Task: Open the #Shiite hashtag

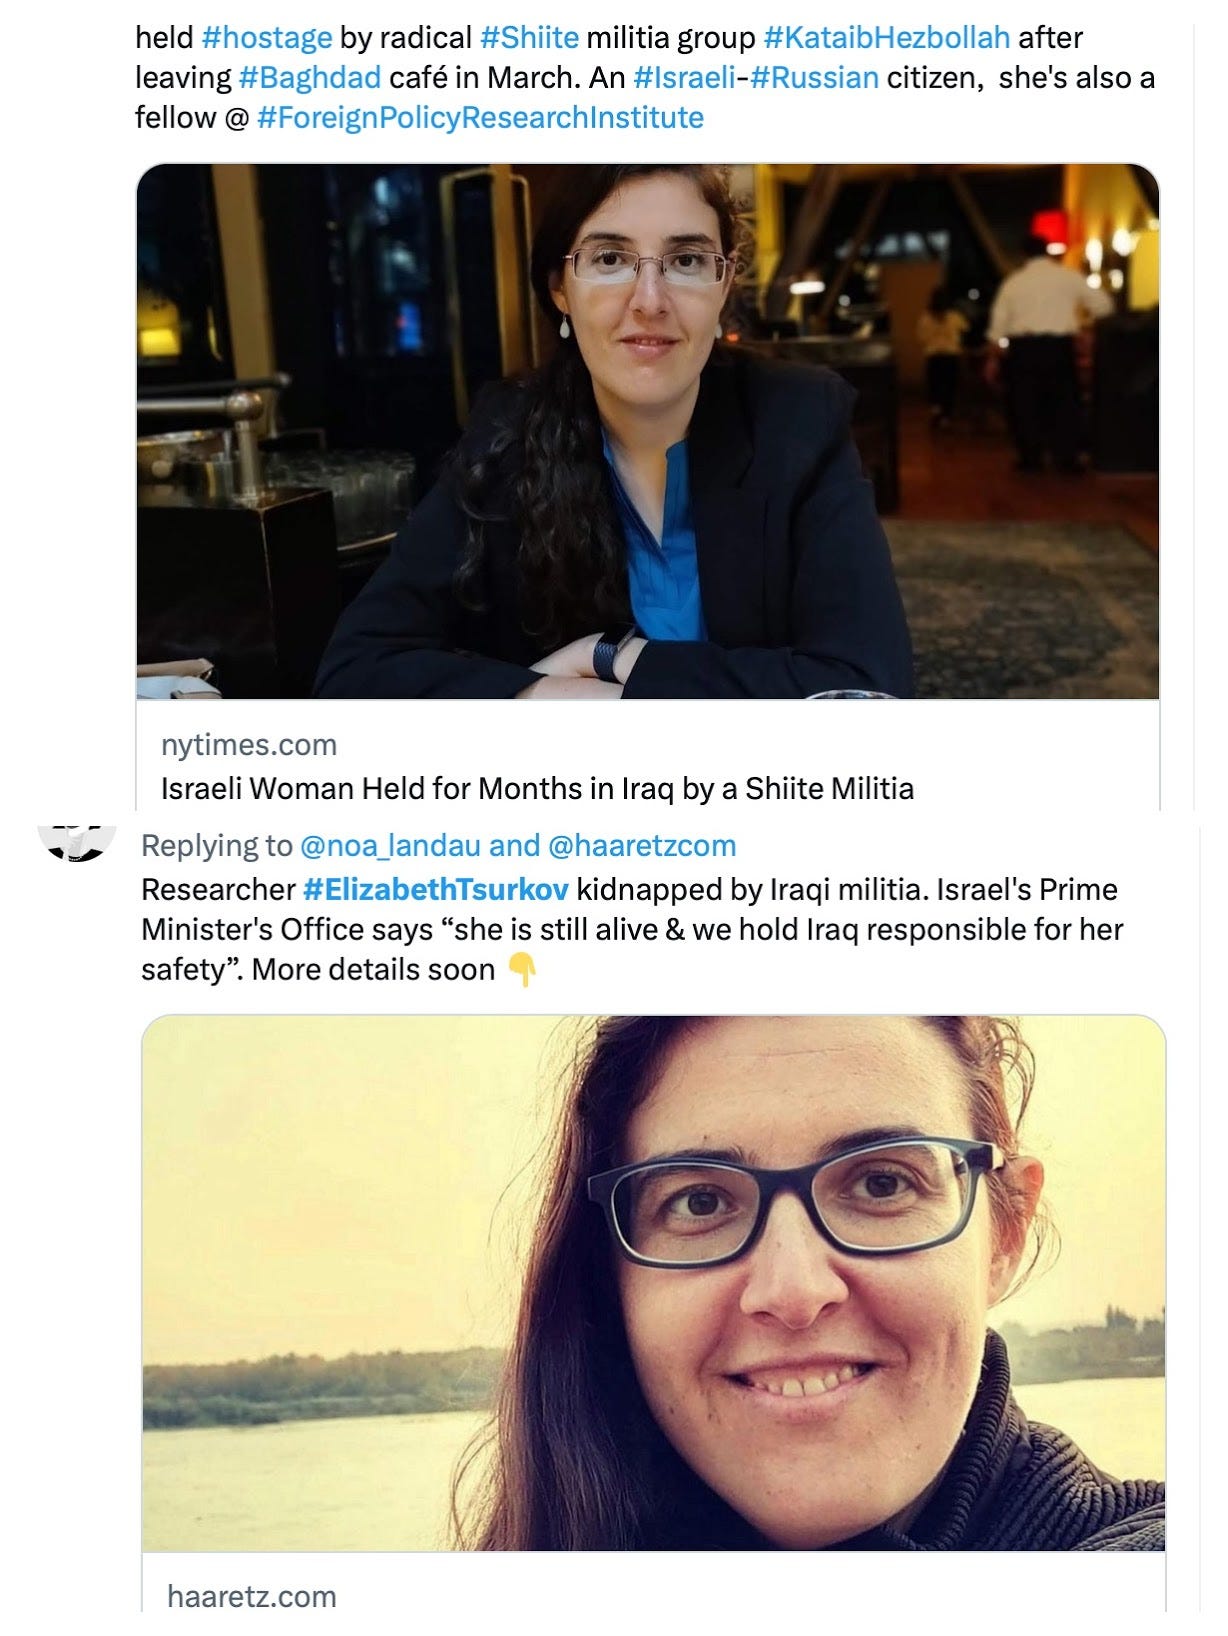Action: pyautogui.click(x=529, y=38)
